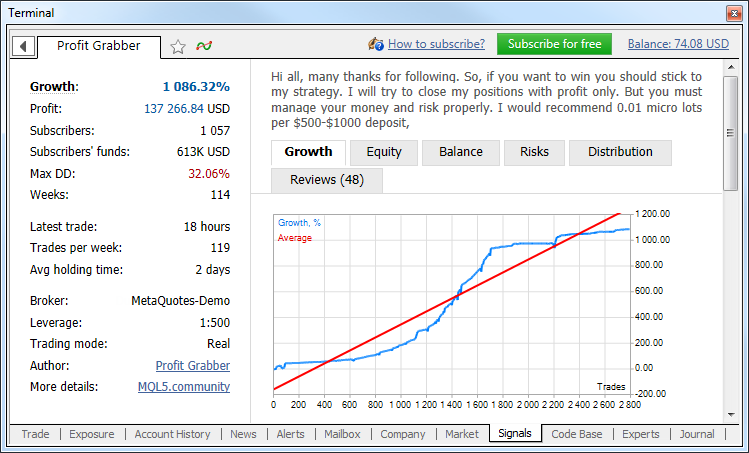This screenshot has width=749, height=453.
Task: Open the How to subscribe link
Action: pos(436,44)
